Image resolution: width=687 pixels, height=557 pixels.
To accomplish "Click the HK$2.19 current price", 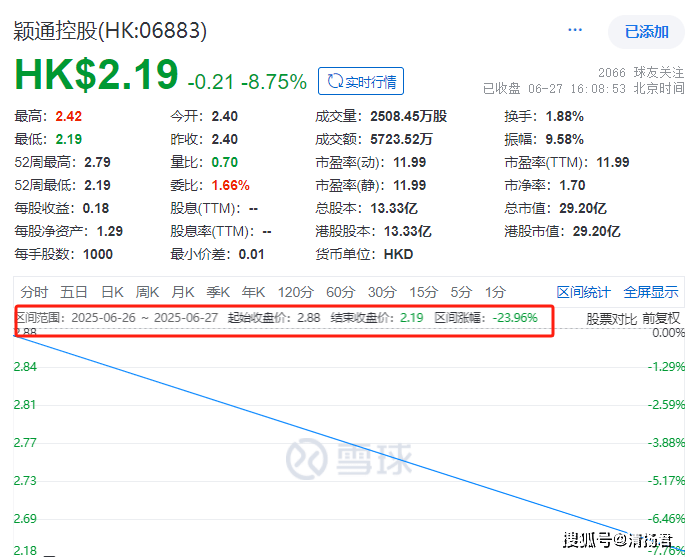I will point(96,75).
